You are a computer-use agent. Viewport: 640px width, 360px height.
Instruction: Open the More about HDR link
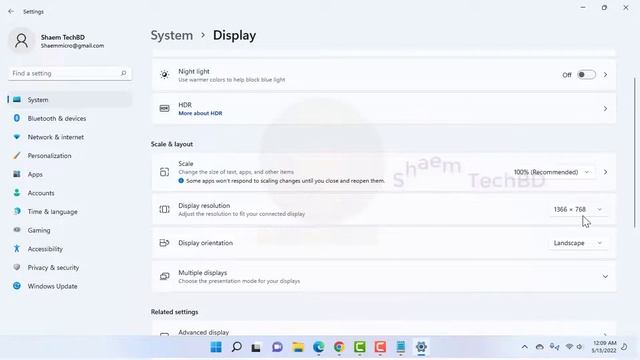tap(200, 113)
